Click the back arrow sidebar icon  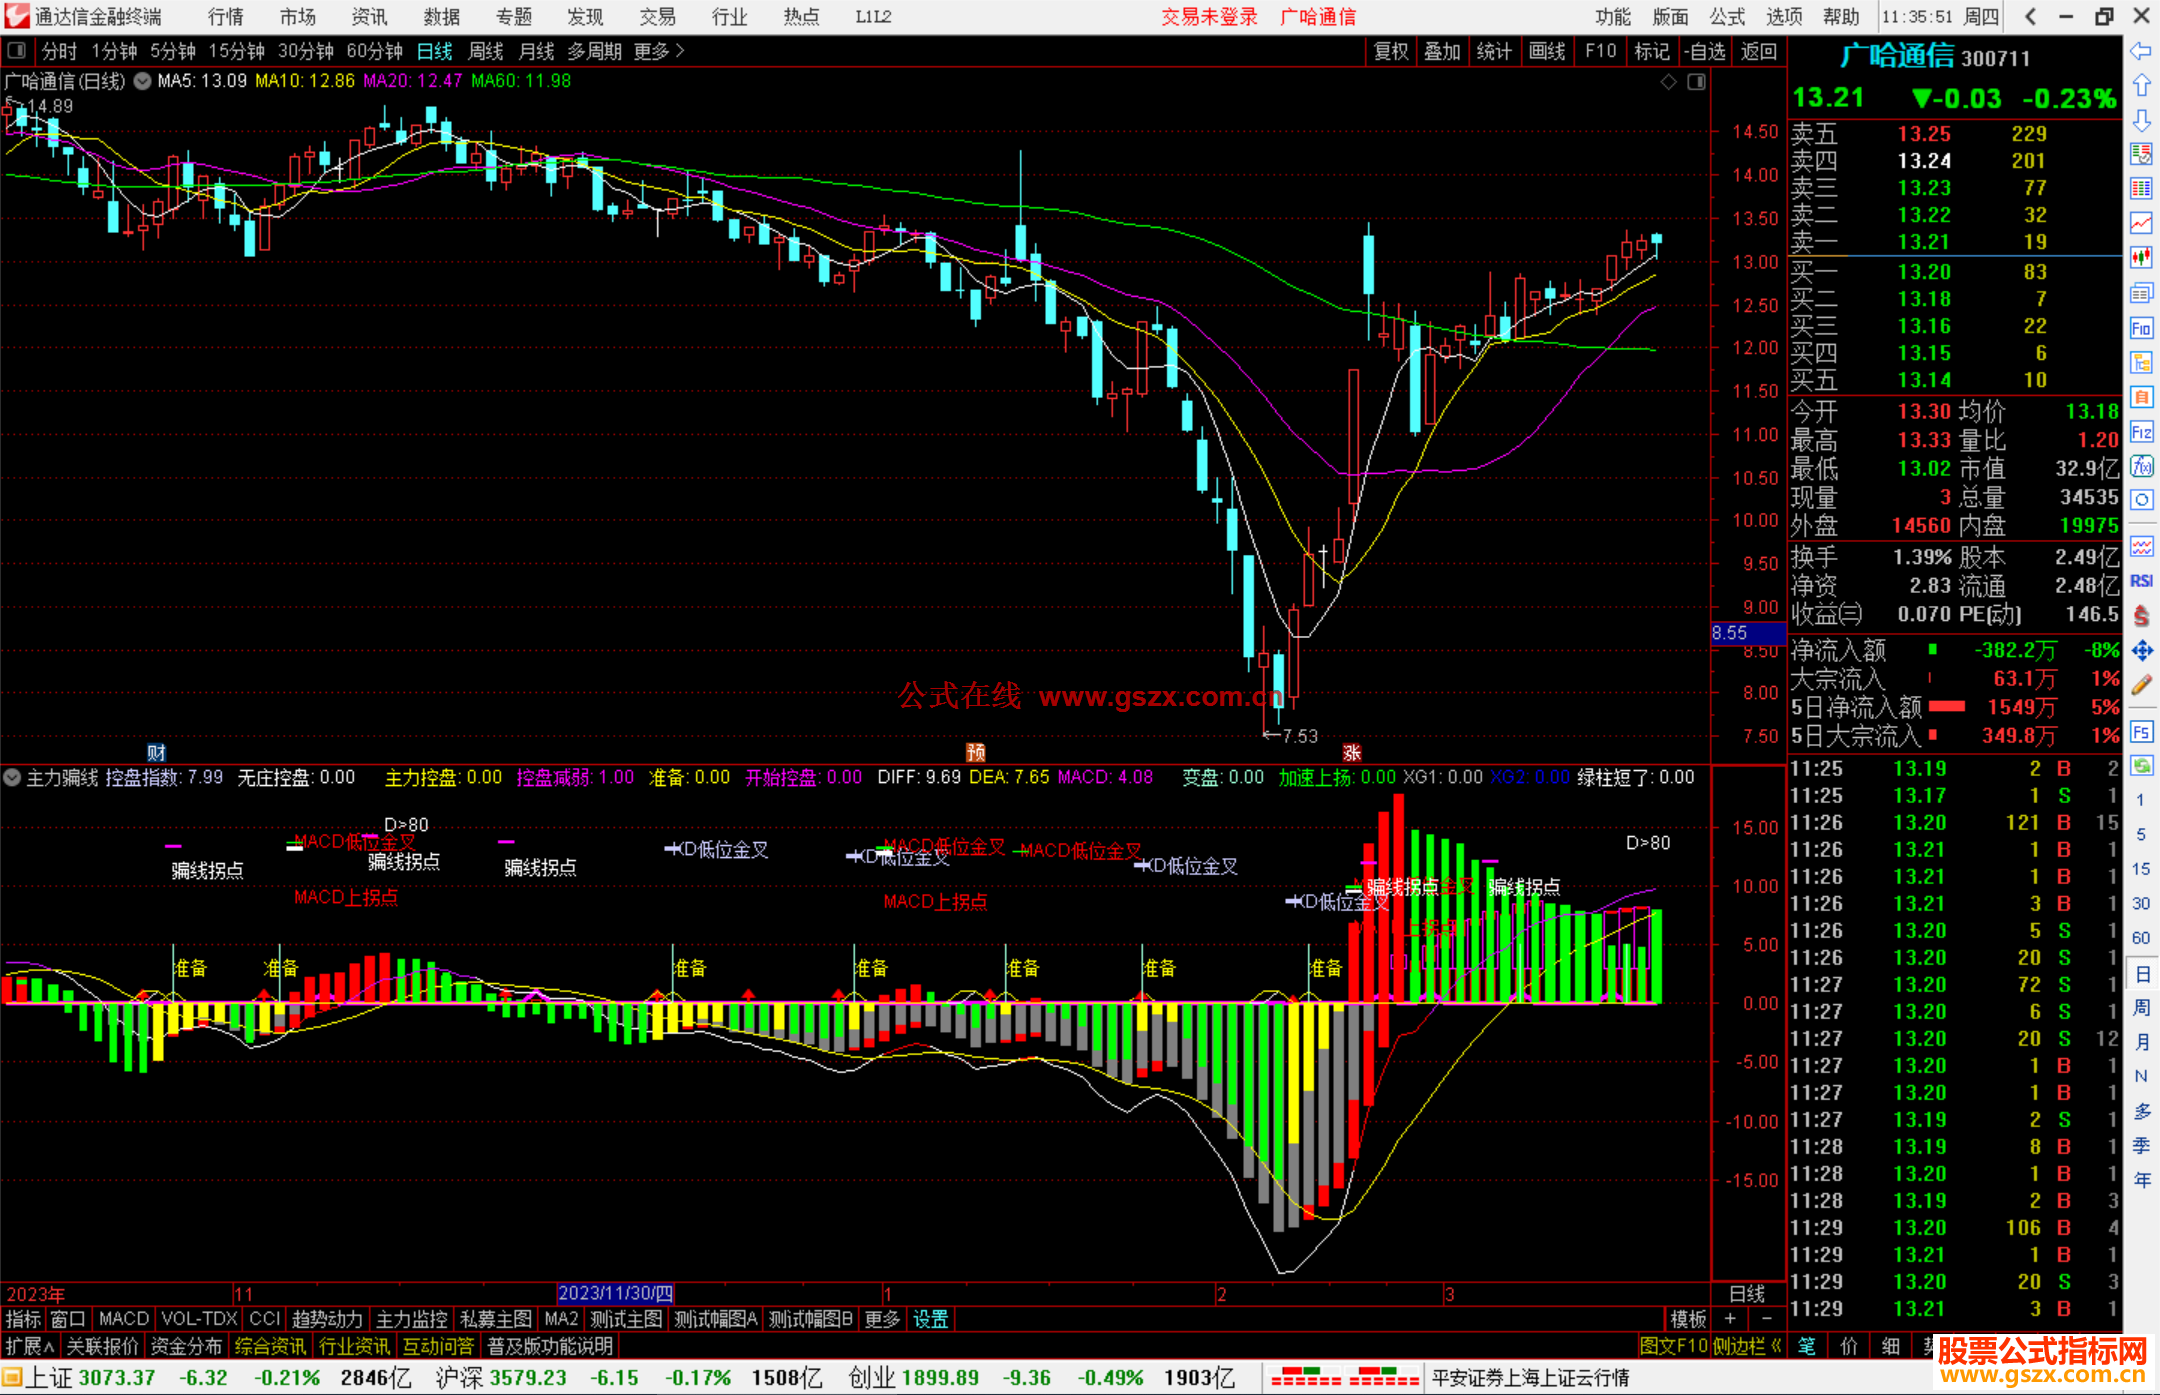click(x=2141, y=51)
